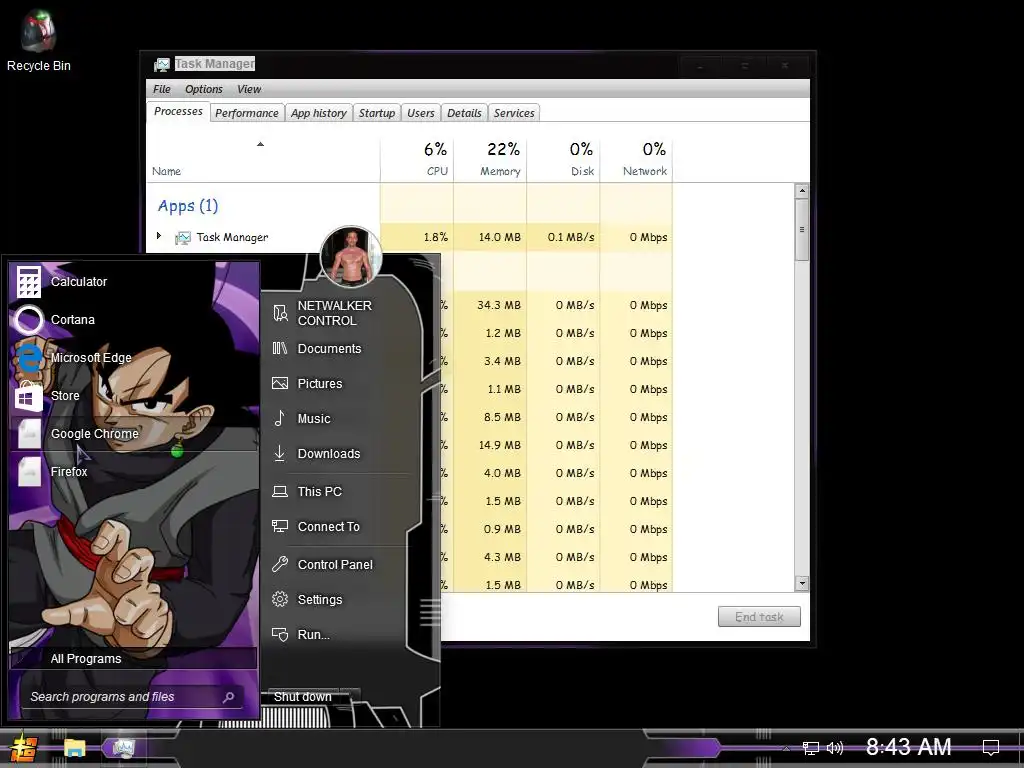This screenshot has height=768, width=1024.
Task: Expand the Task Manager process row
Action: (159, 236)
